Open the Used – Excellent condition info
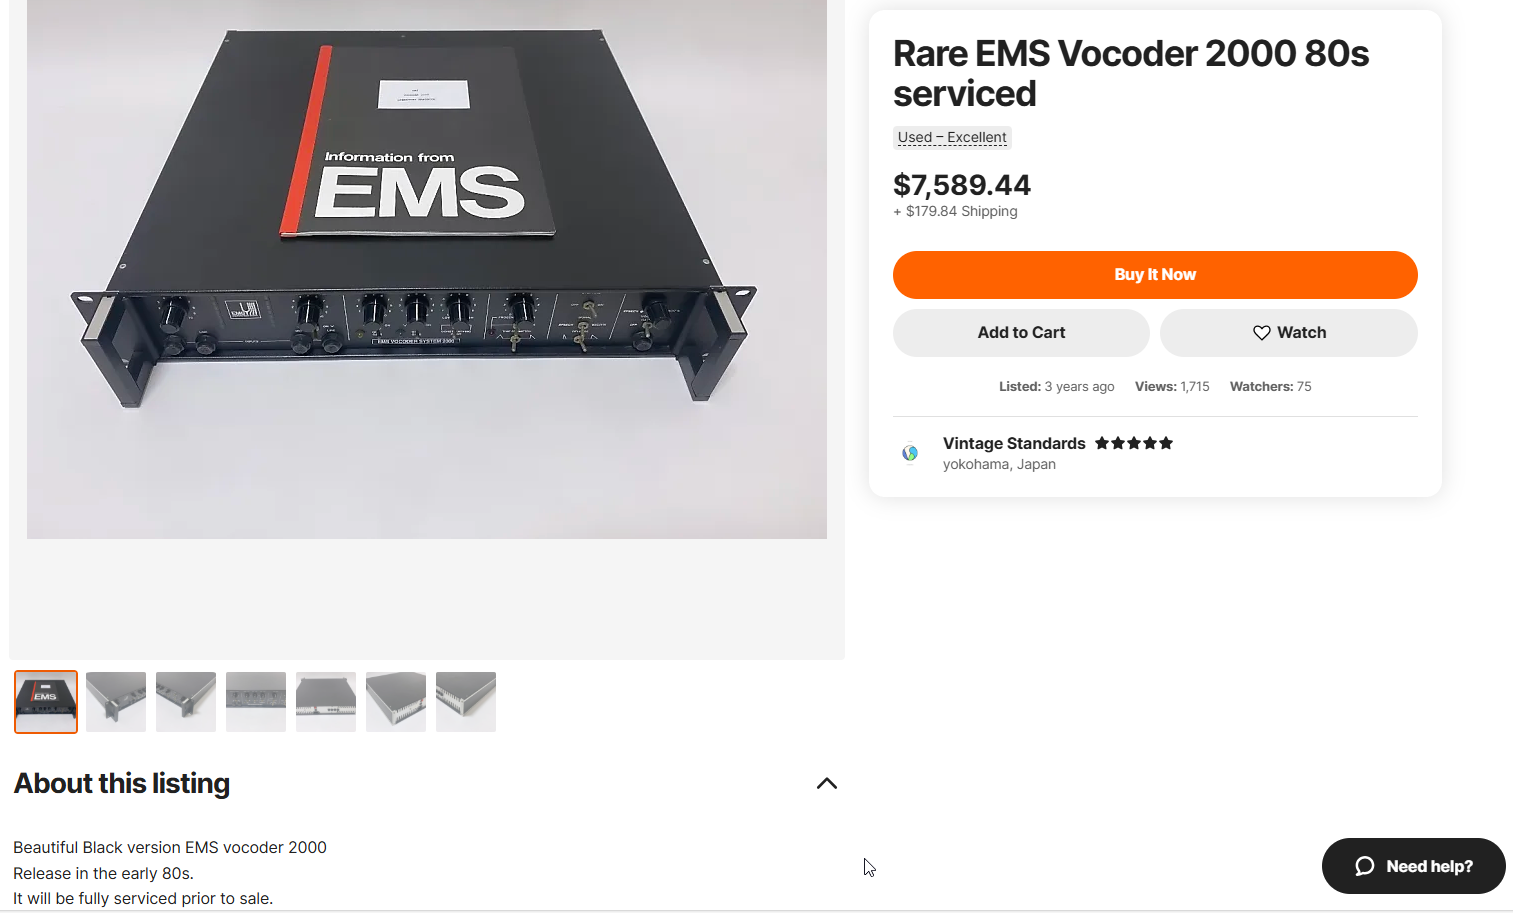1513x913 pixels. click(952, 138)
